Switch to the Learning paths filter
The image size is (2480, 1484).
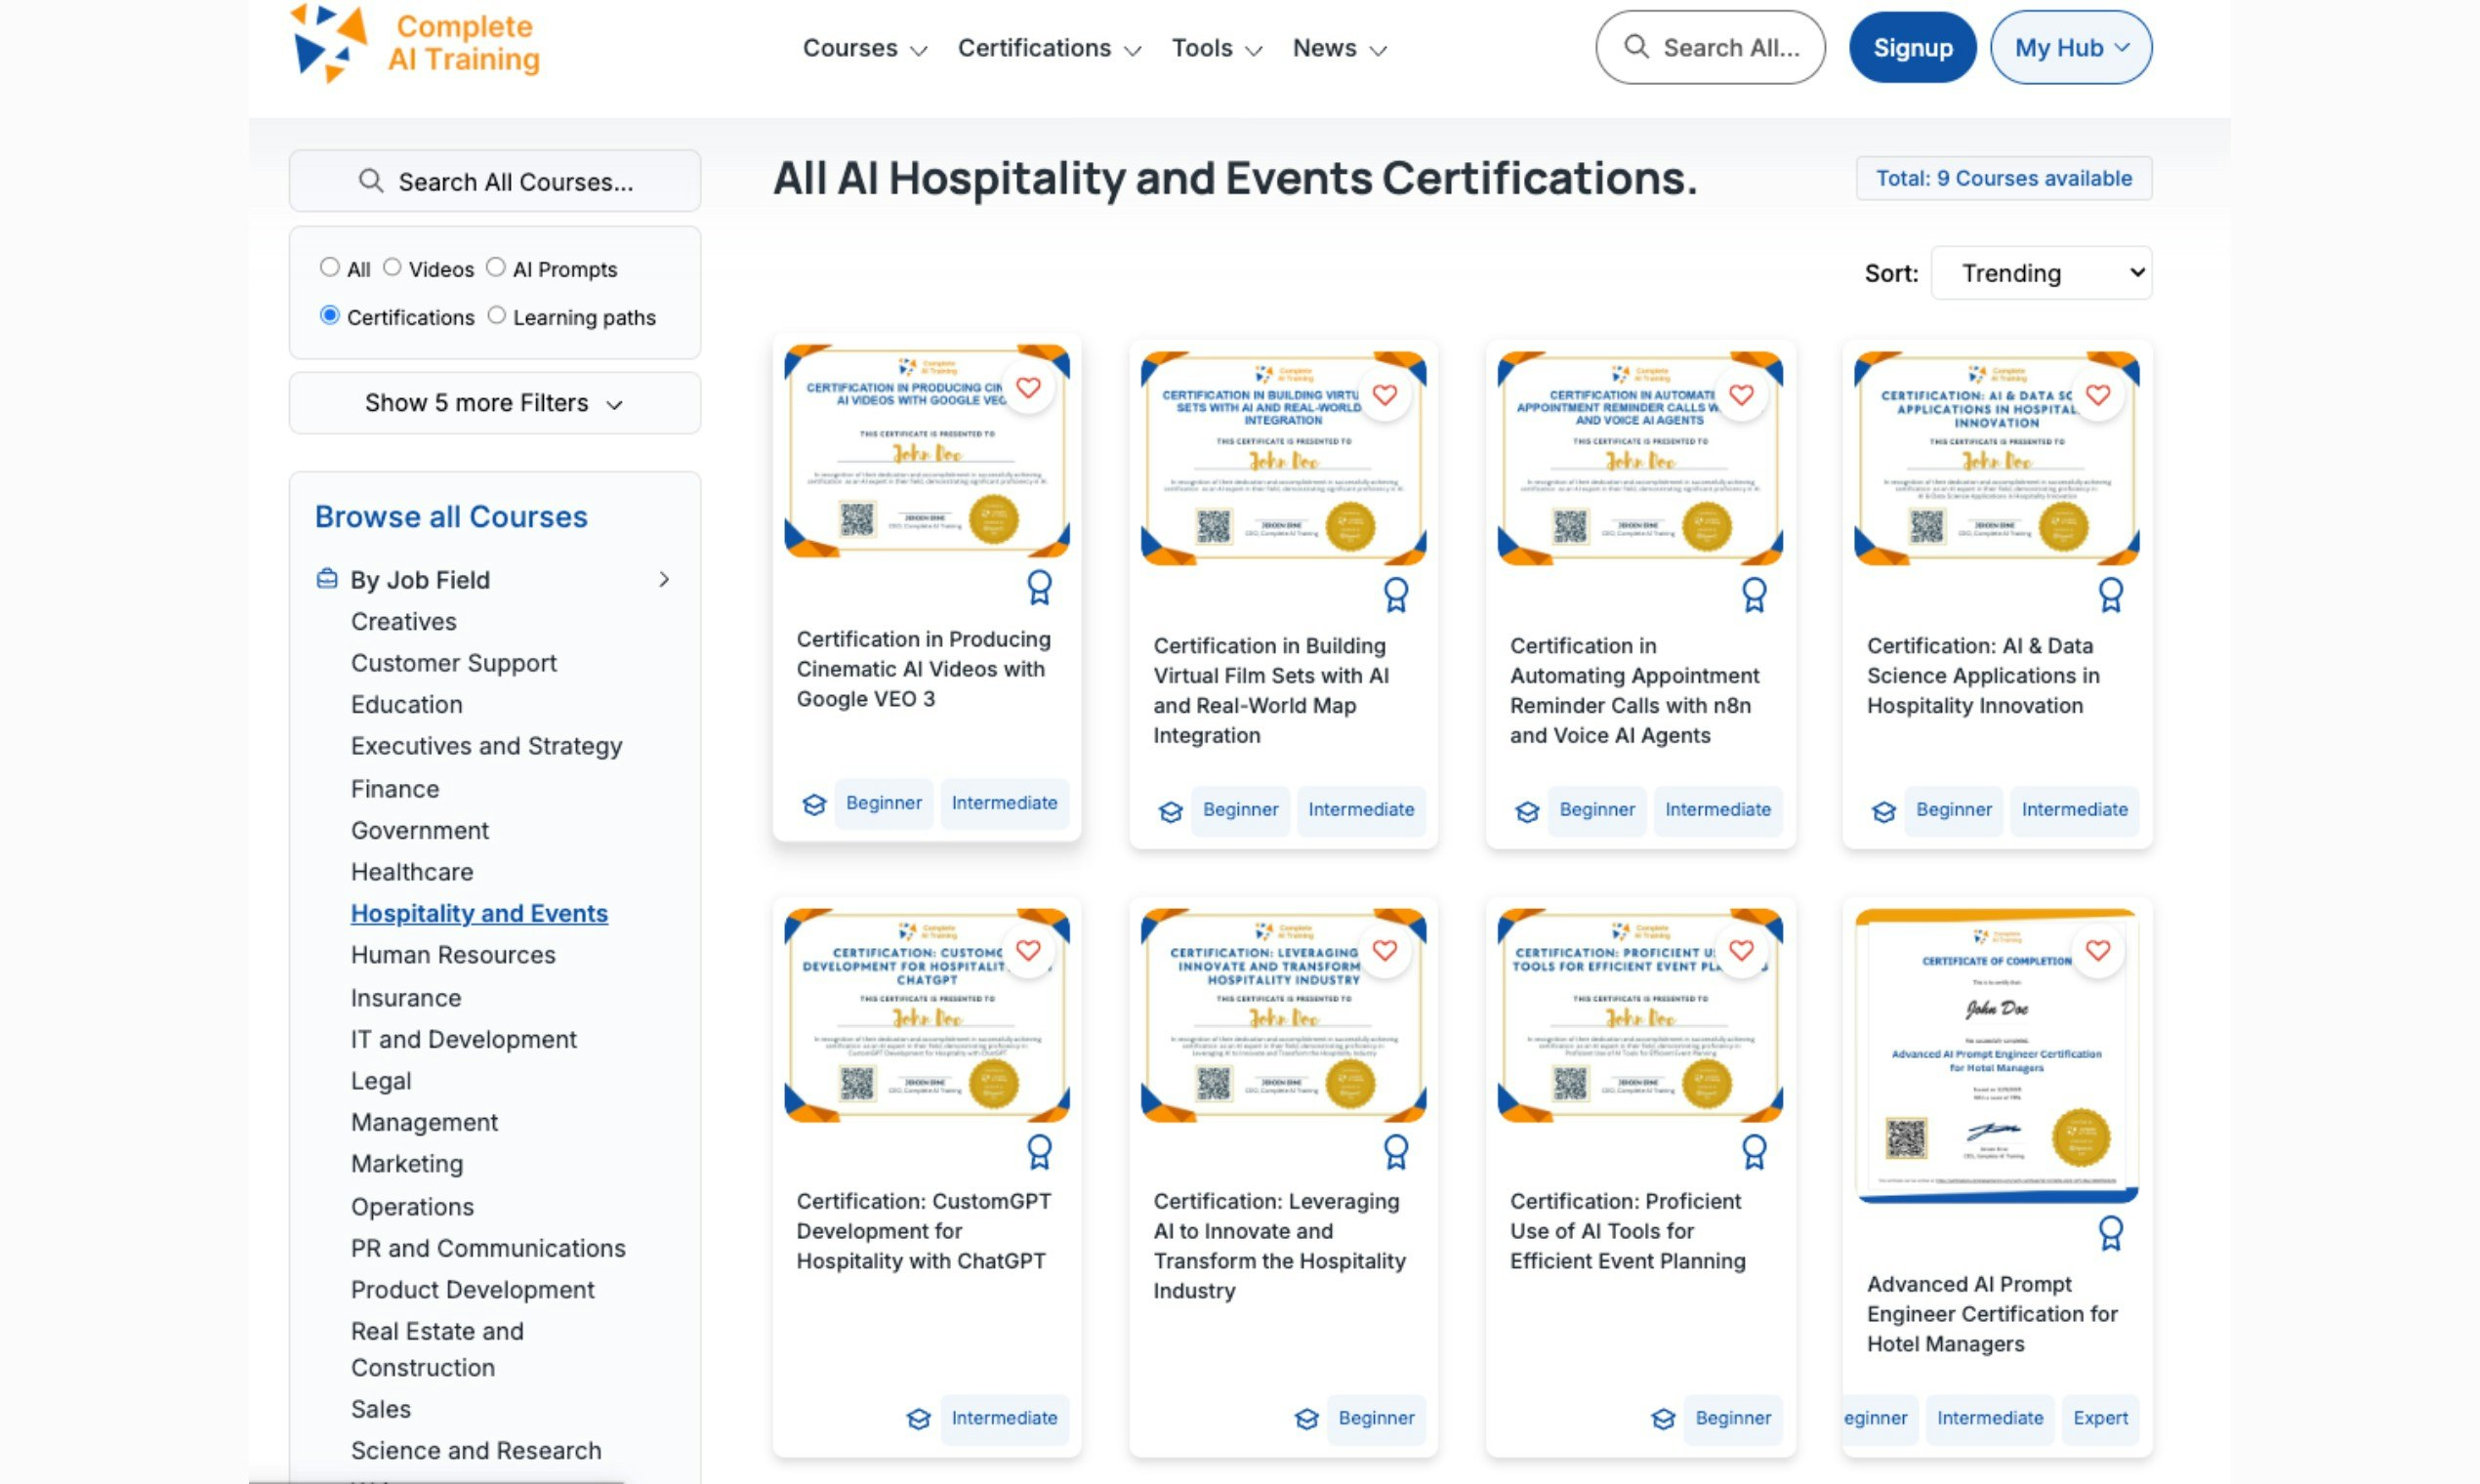tap(497, 315)
